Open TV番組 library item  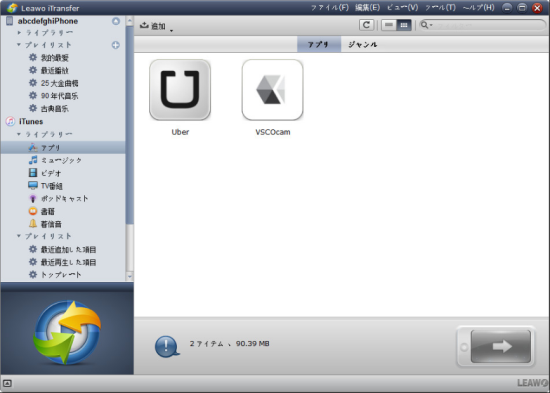(52, 186)
